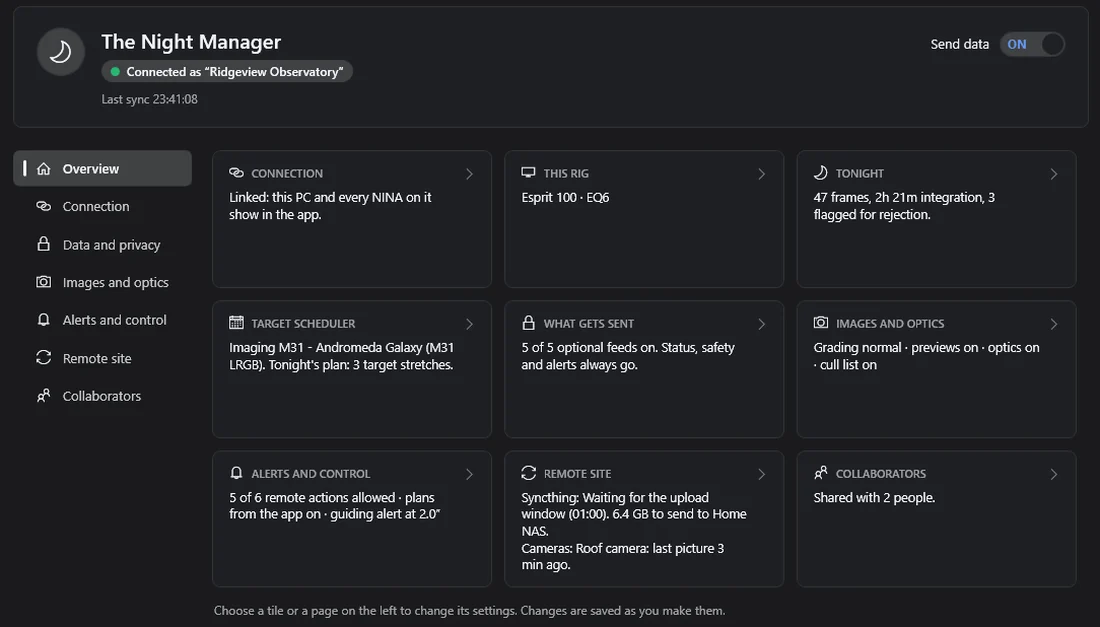Open Images and optics in sidebar
The image size is (1100, 627).
click(102, 282)
